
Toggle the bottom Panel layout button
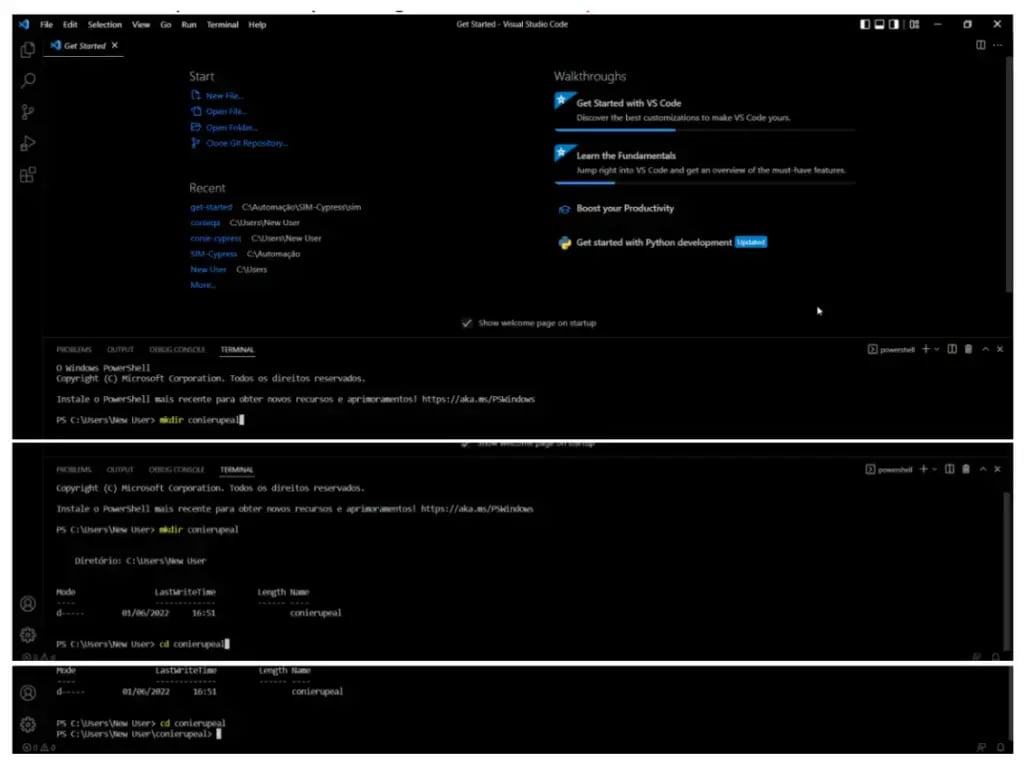pos(882,24)
